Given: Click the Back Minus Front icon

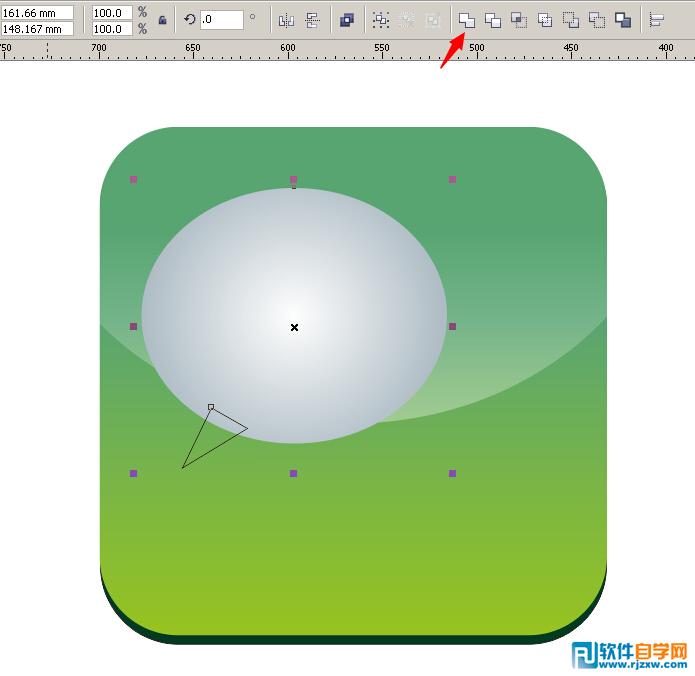Looking at the screenshot, I should pyautogui.click(x=597, y=20).
